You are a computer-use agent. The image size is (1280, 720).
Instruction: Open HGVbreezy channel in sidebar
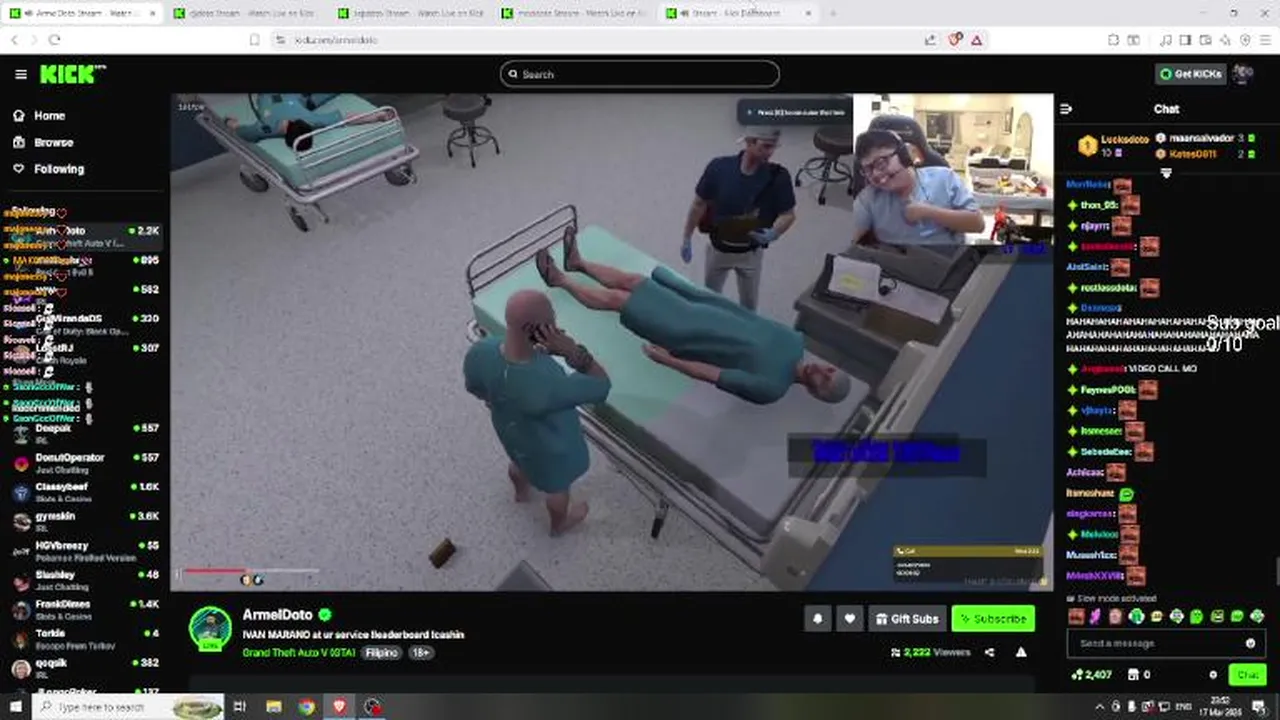coord(85,551)
